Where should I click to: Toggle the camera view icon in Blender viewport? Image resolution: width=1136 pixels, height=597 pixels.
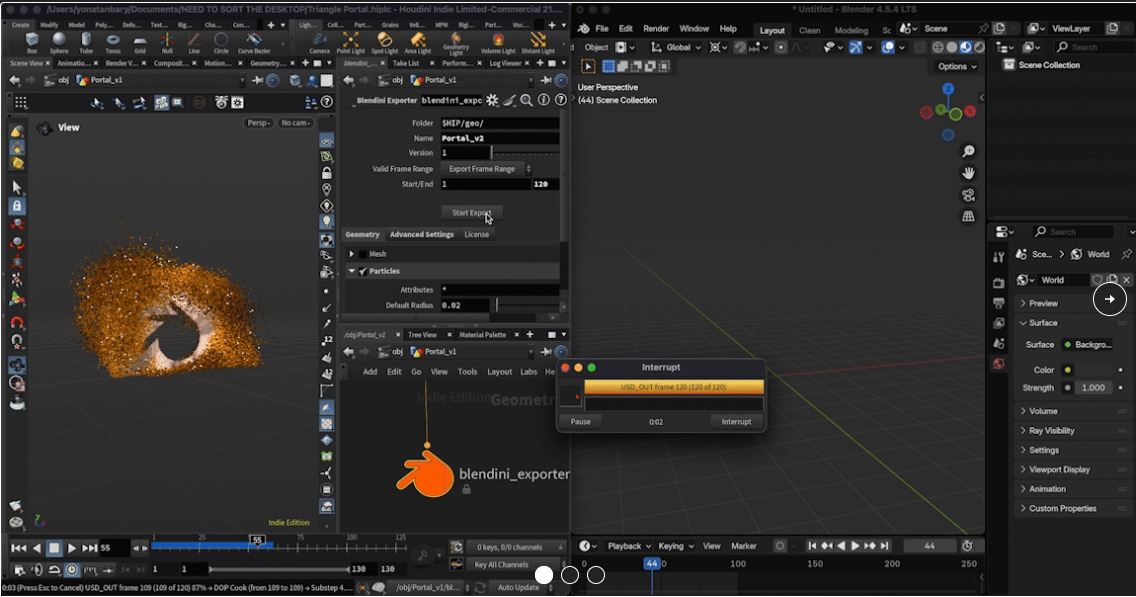click(x=969, y=195)
